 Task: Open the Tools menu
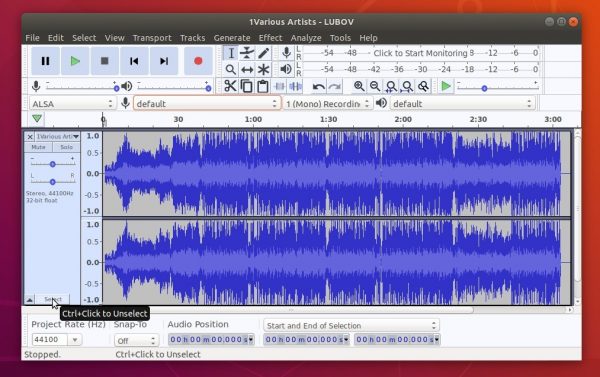(x=340, y=38)
